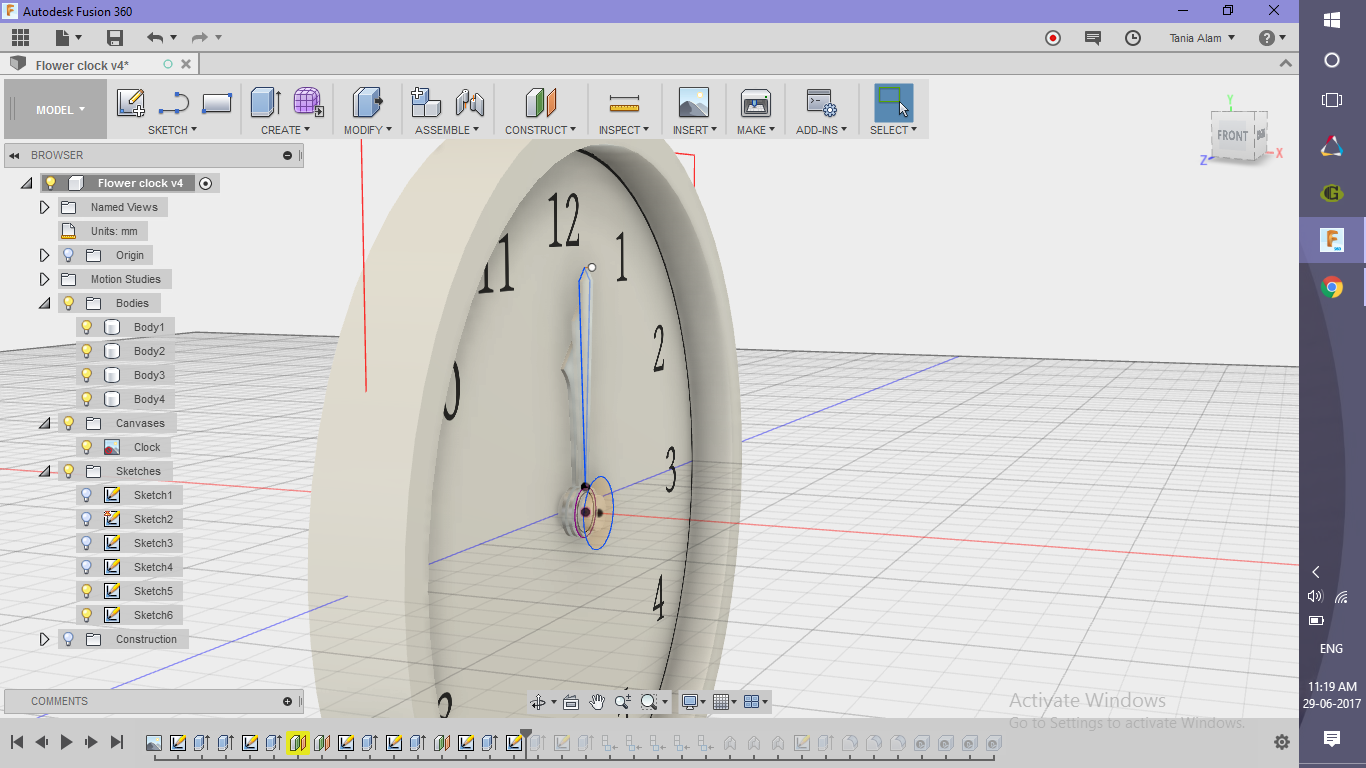
Task: Activate Flower clock v4 component radio button
Action: point(205,183)
